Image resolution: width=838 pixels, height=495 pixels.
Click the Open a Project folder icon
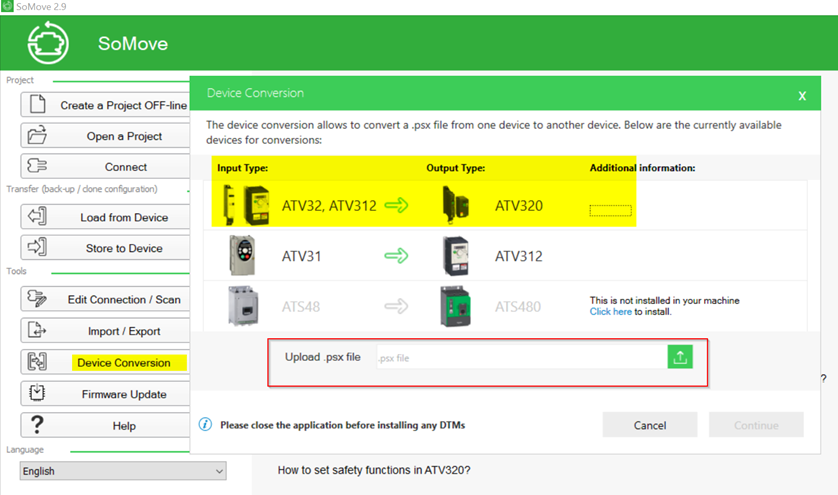click(37, 135)
